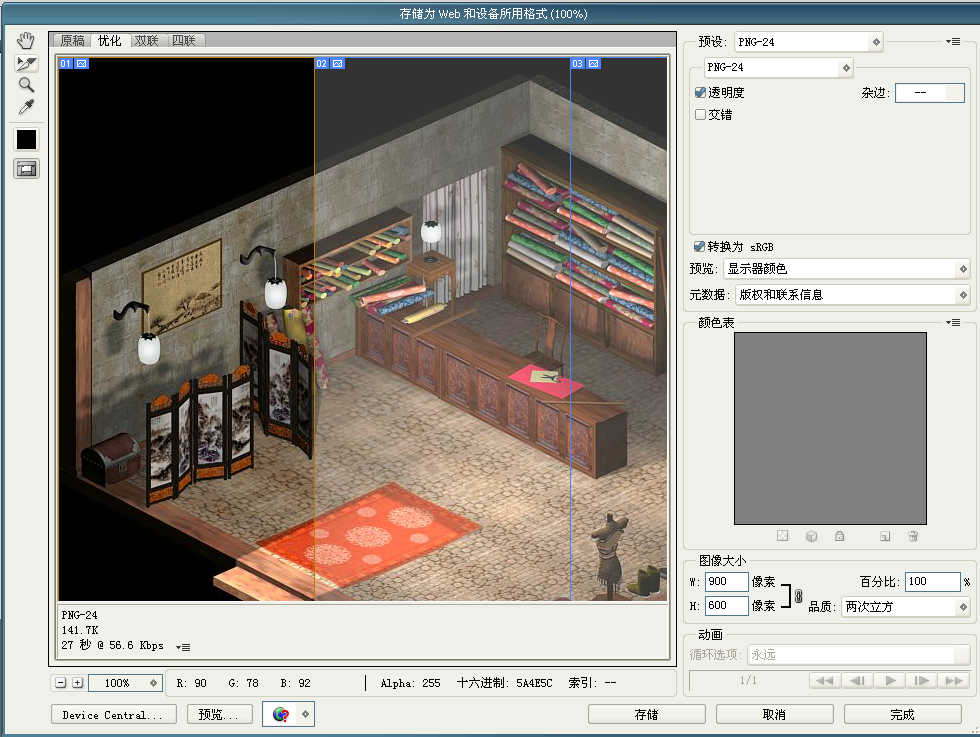Click the new color icon under color table
Viewport: 980px width, 737px height.
pos(884,536)
